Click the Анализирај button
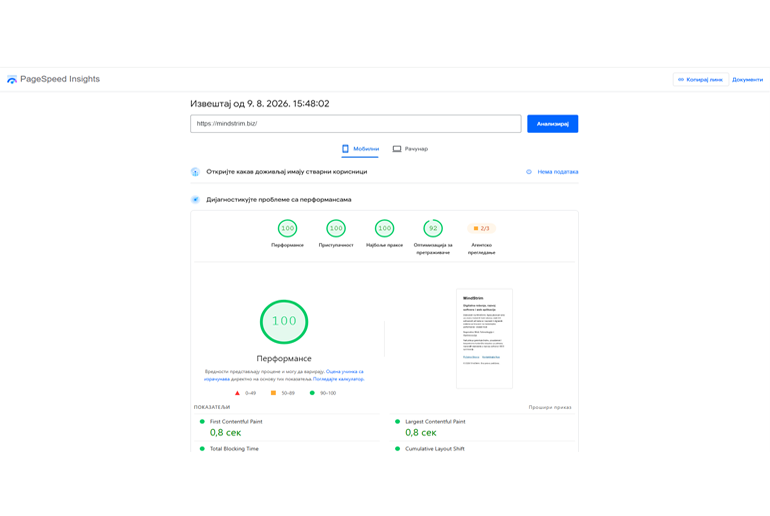 552,124
